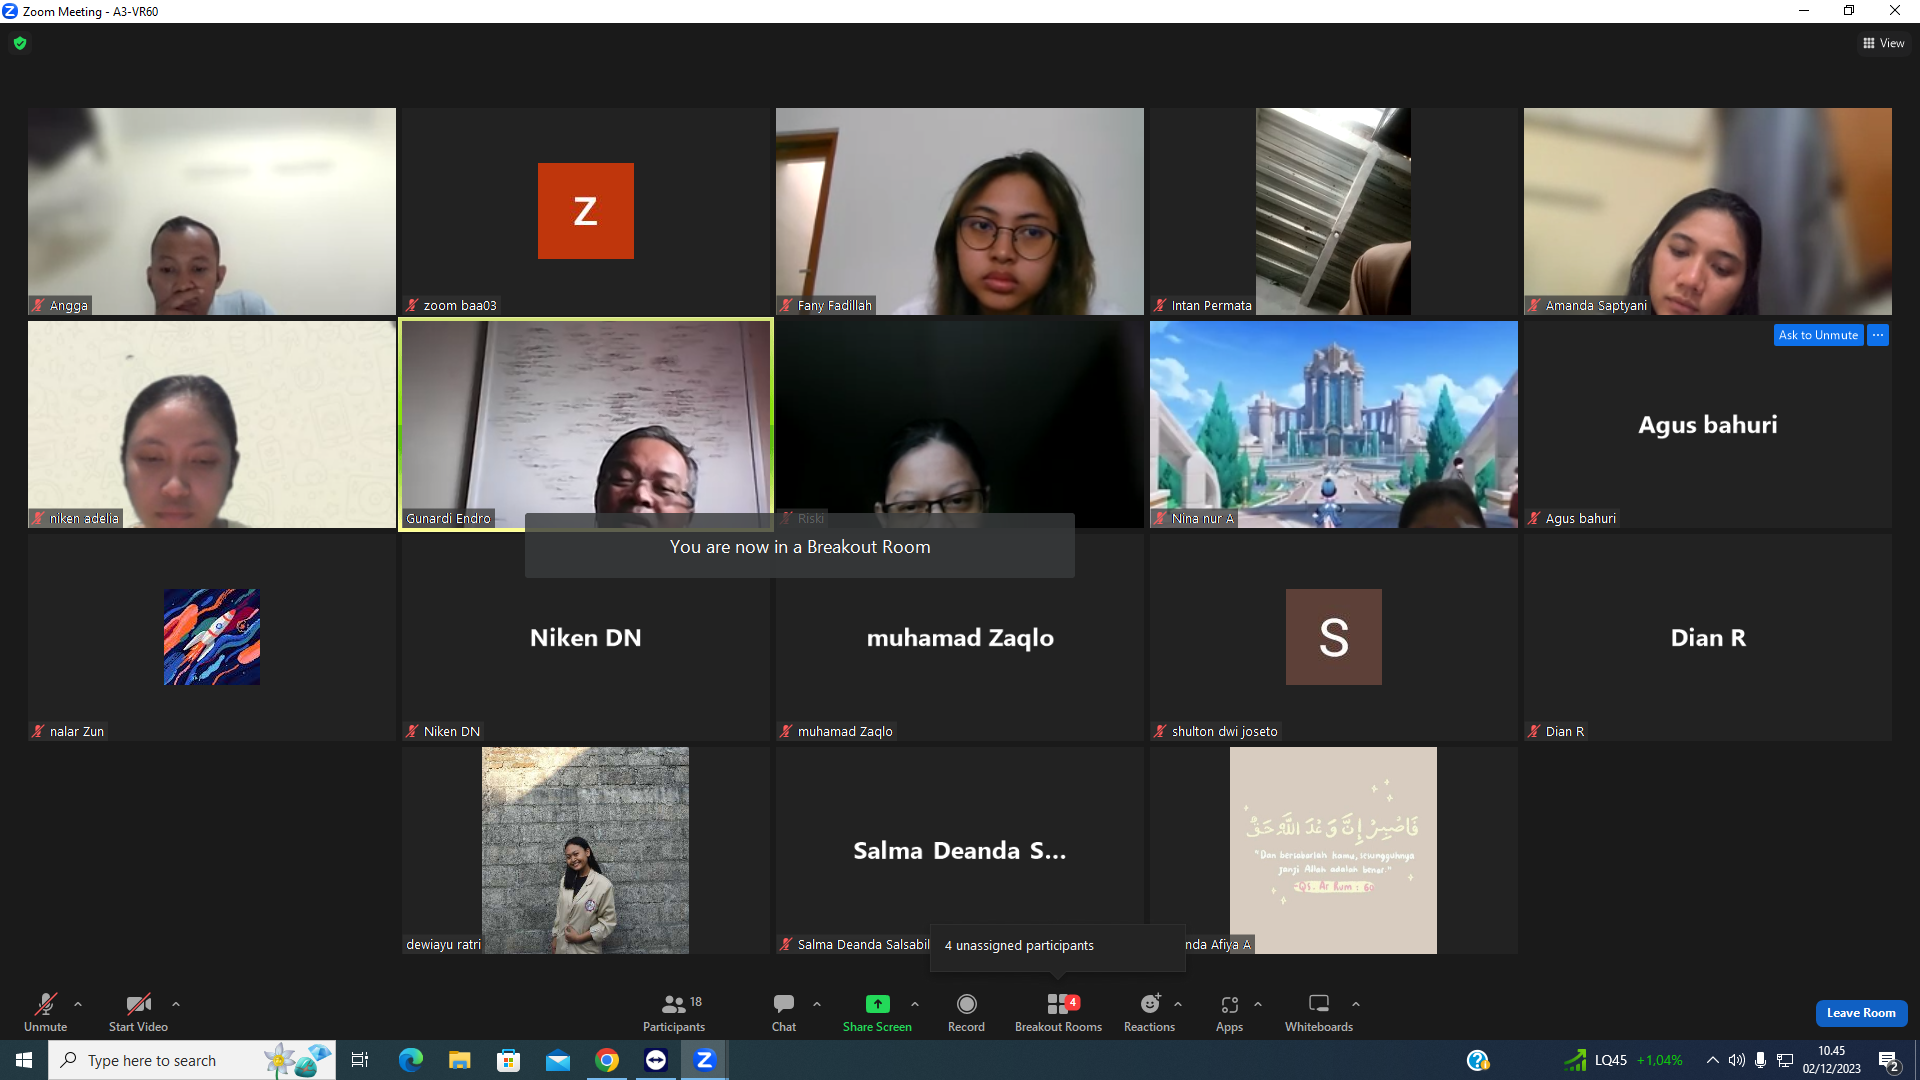Click the green Share Screen icon
The height and width of the screenshot is (1080, 1920).
point(877,1003)
